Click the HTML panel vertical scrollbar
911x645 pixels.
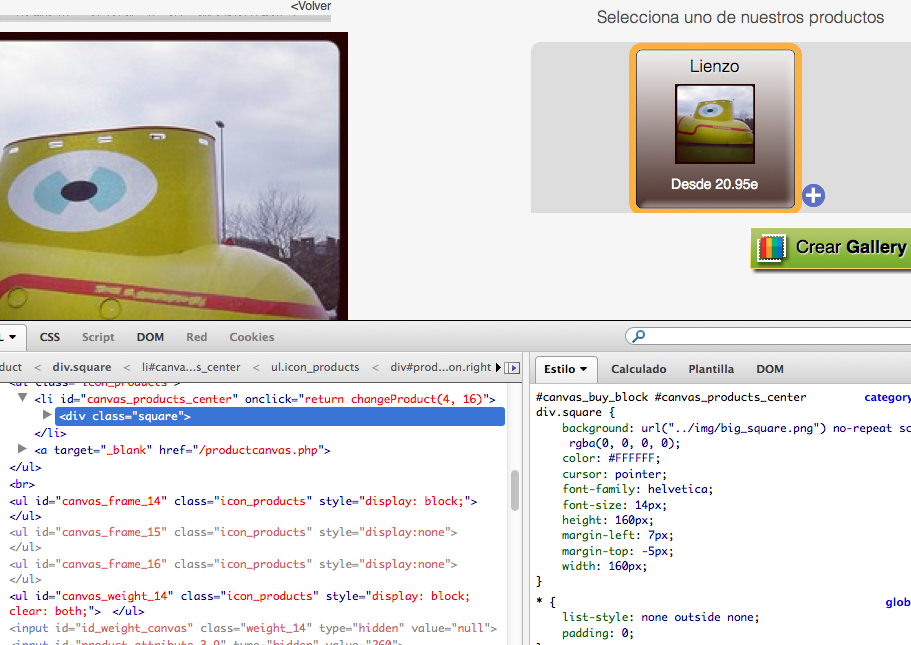(x=515, y=490)
